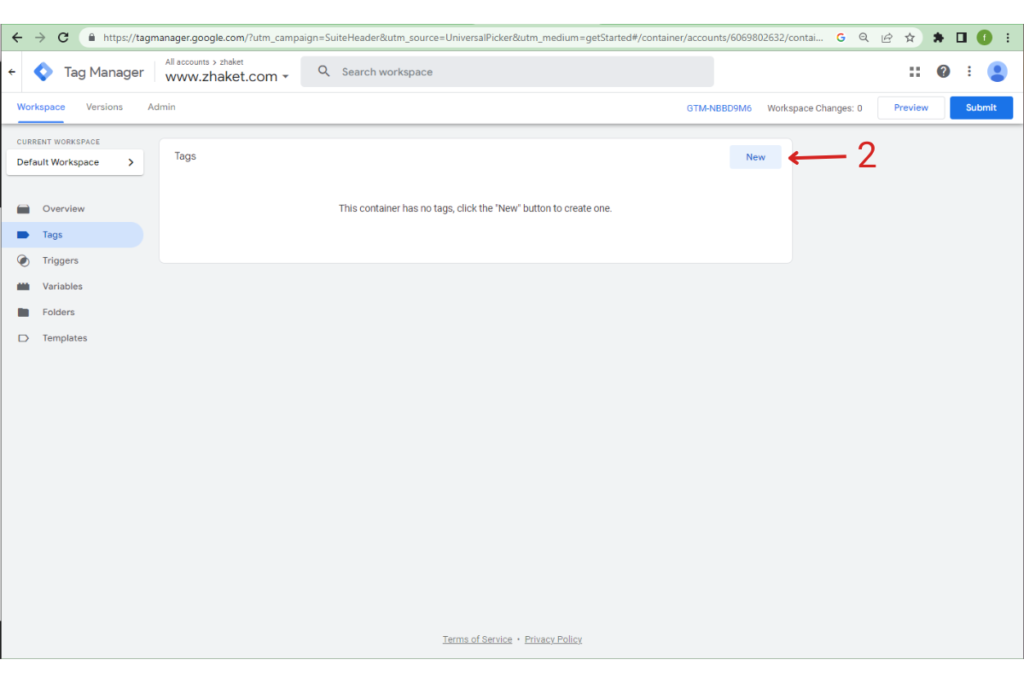Switch to the Admin tab

[x=161, y=107]
